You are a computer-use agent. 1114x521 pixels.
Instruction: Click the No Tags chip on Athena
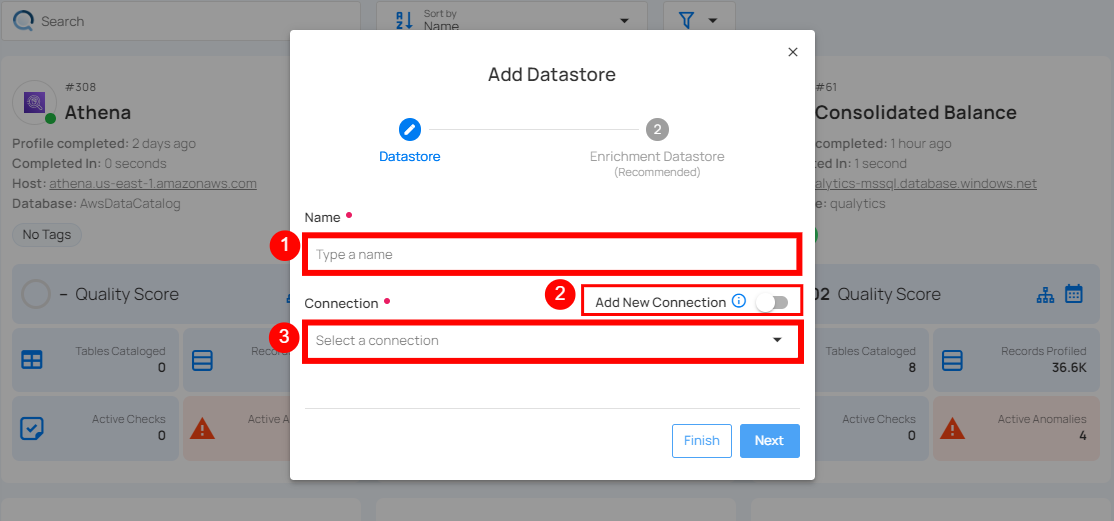pos(46,234)
